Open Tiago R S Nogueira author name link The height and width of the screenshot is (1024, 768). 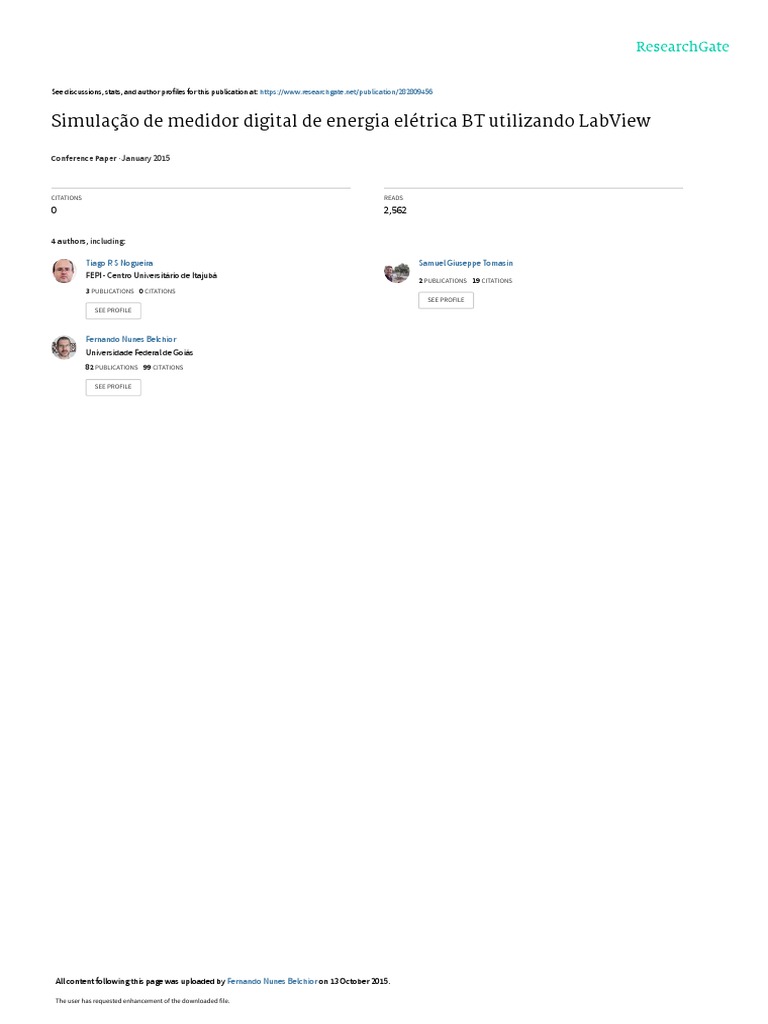(120, 263)
